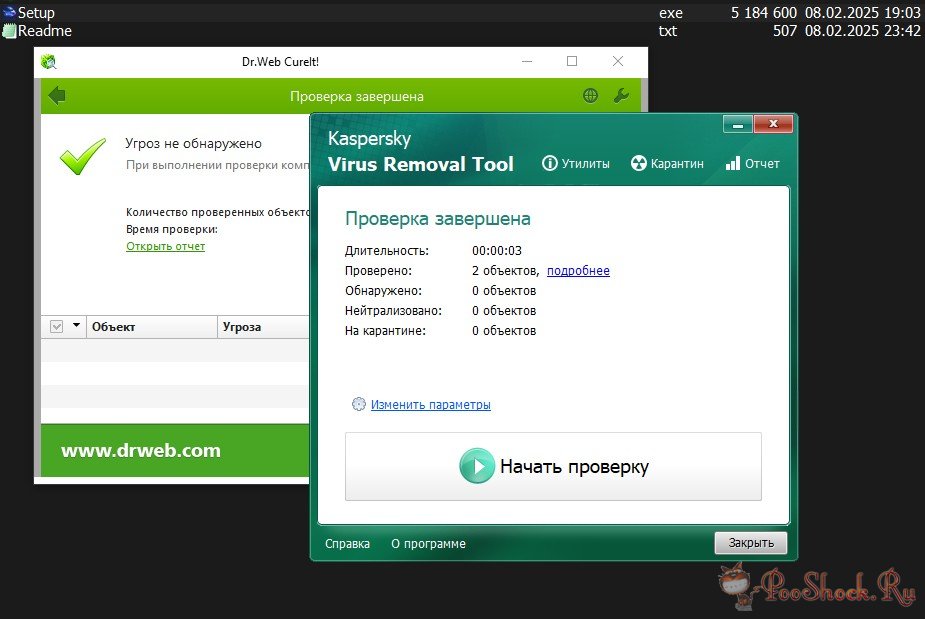Click the Dr.Web CureIt title bar logo
This screenshot has height=619, width=925.
48,61
